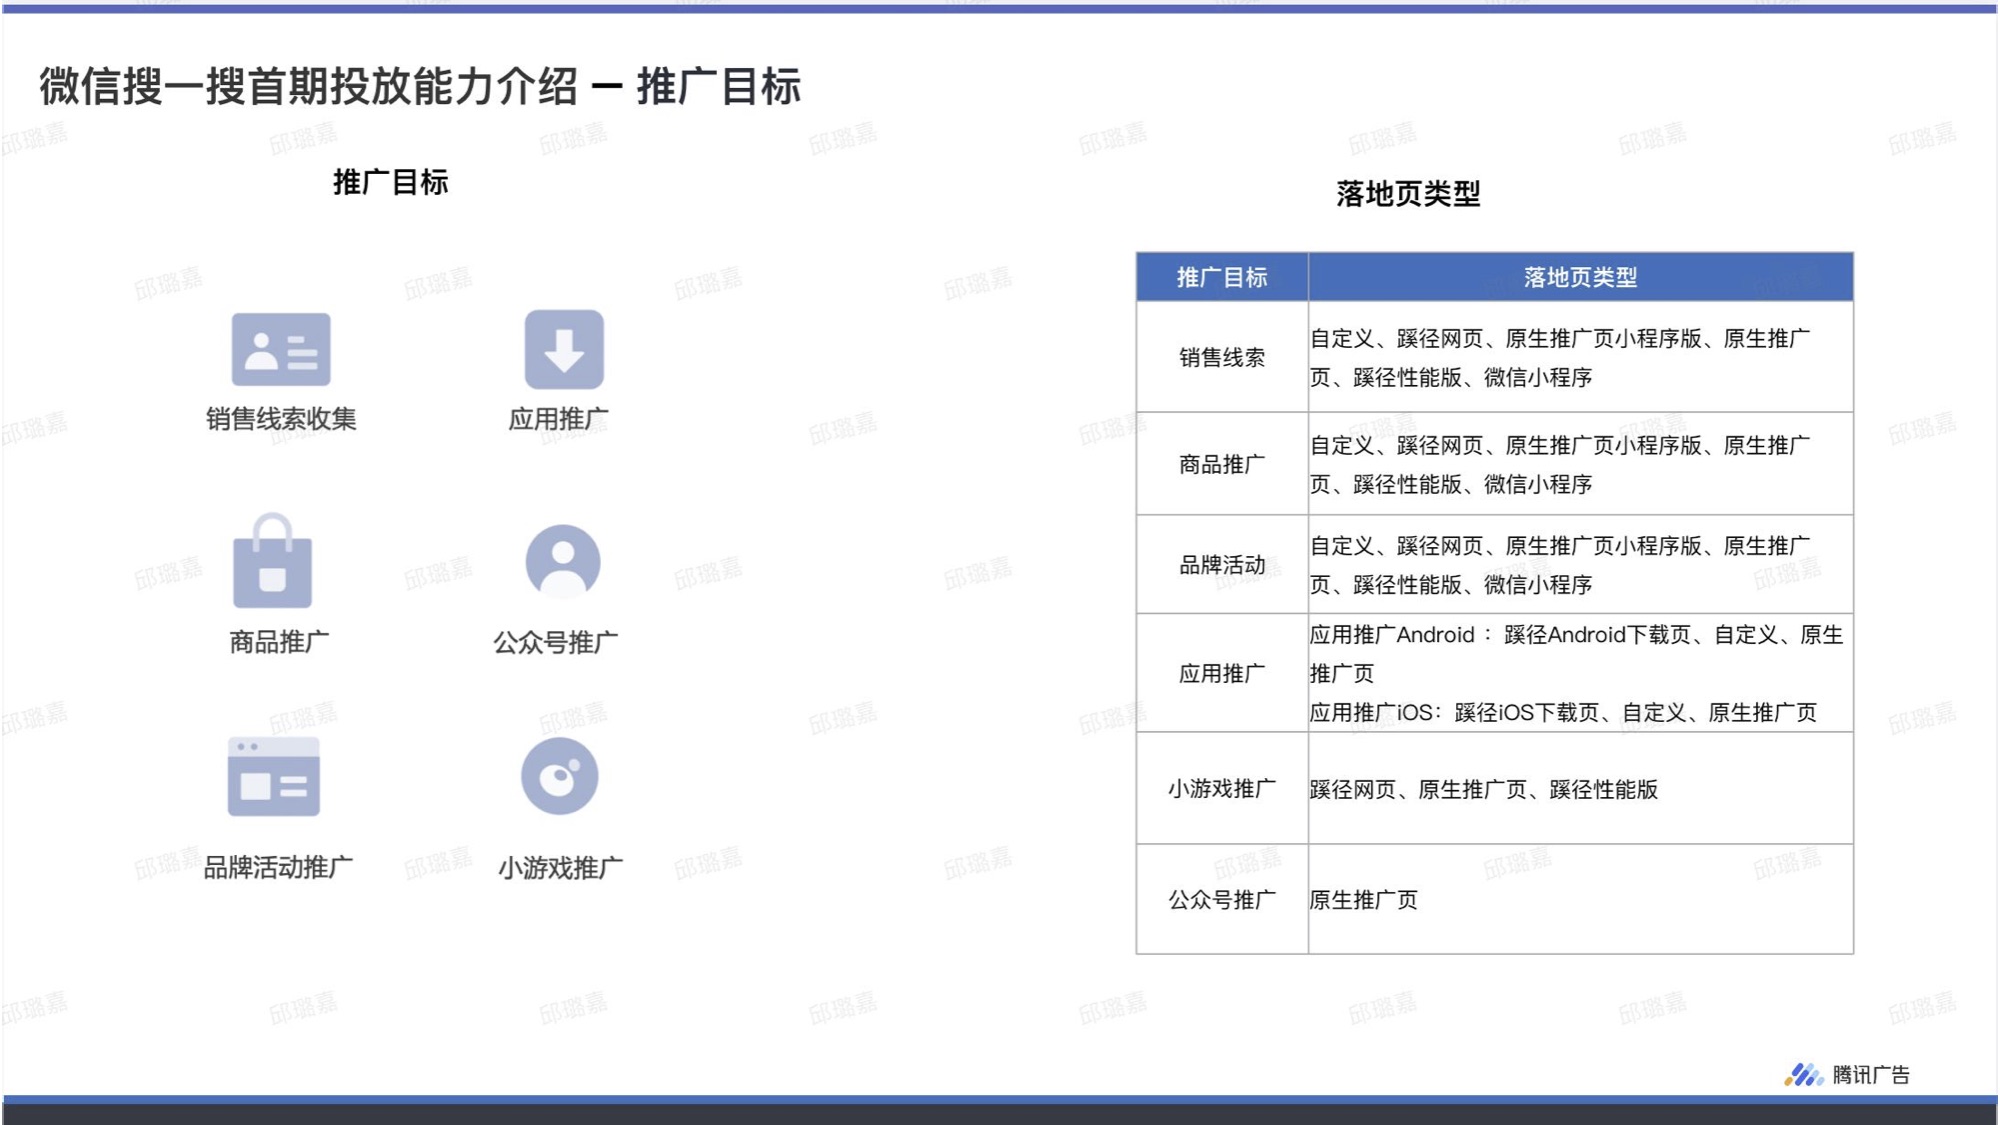
Task: Click the 推广目标 table column header
Action: pyautogui.click(x=1221, y=277)
